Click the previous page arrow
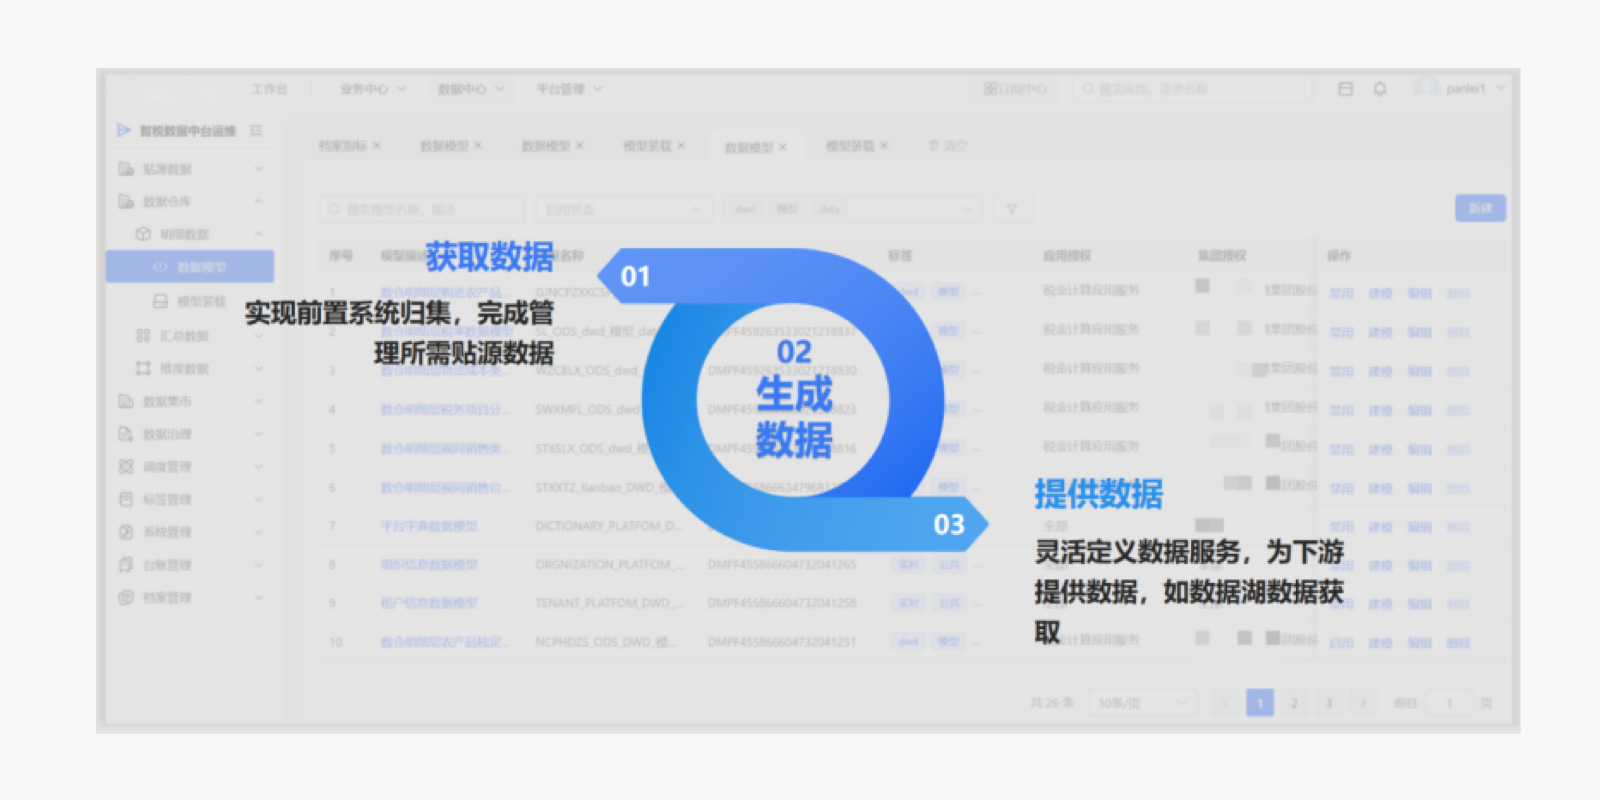This screenshot has width=1600, height=800. 1225,703
